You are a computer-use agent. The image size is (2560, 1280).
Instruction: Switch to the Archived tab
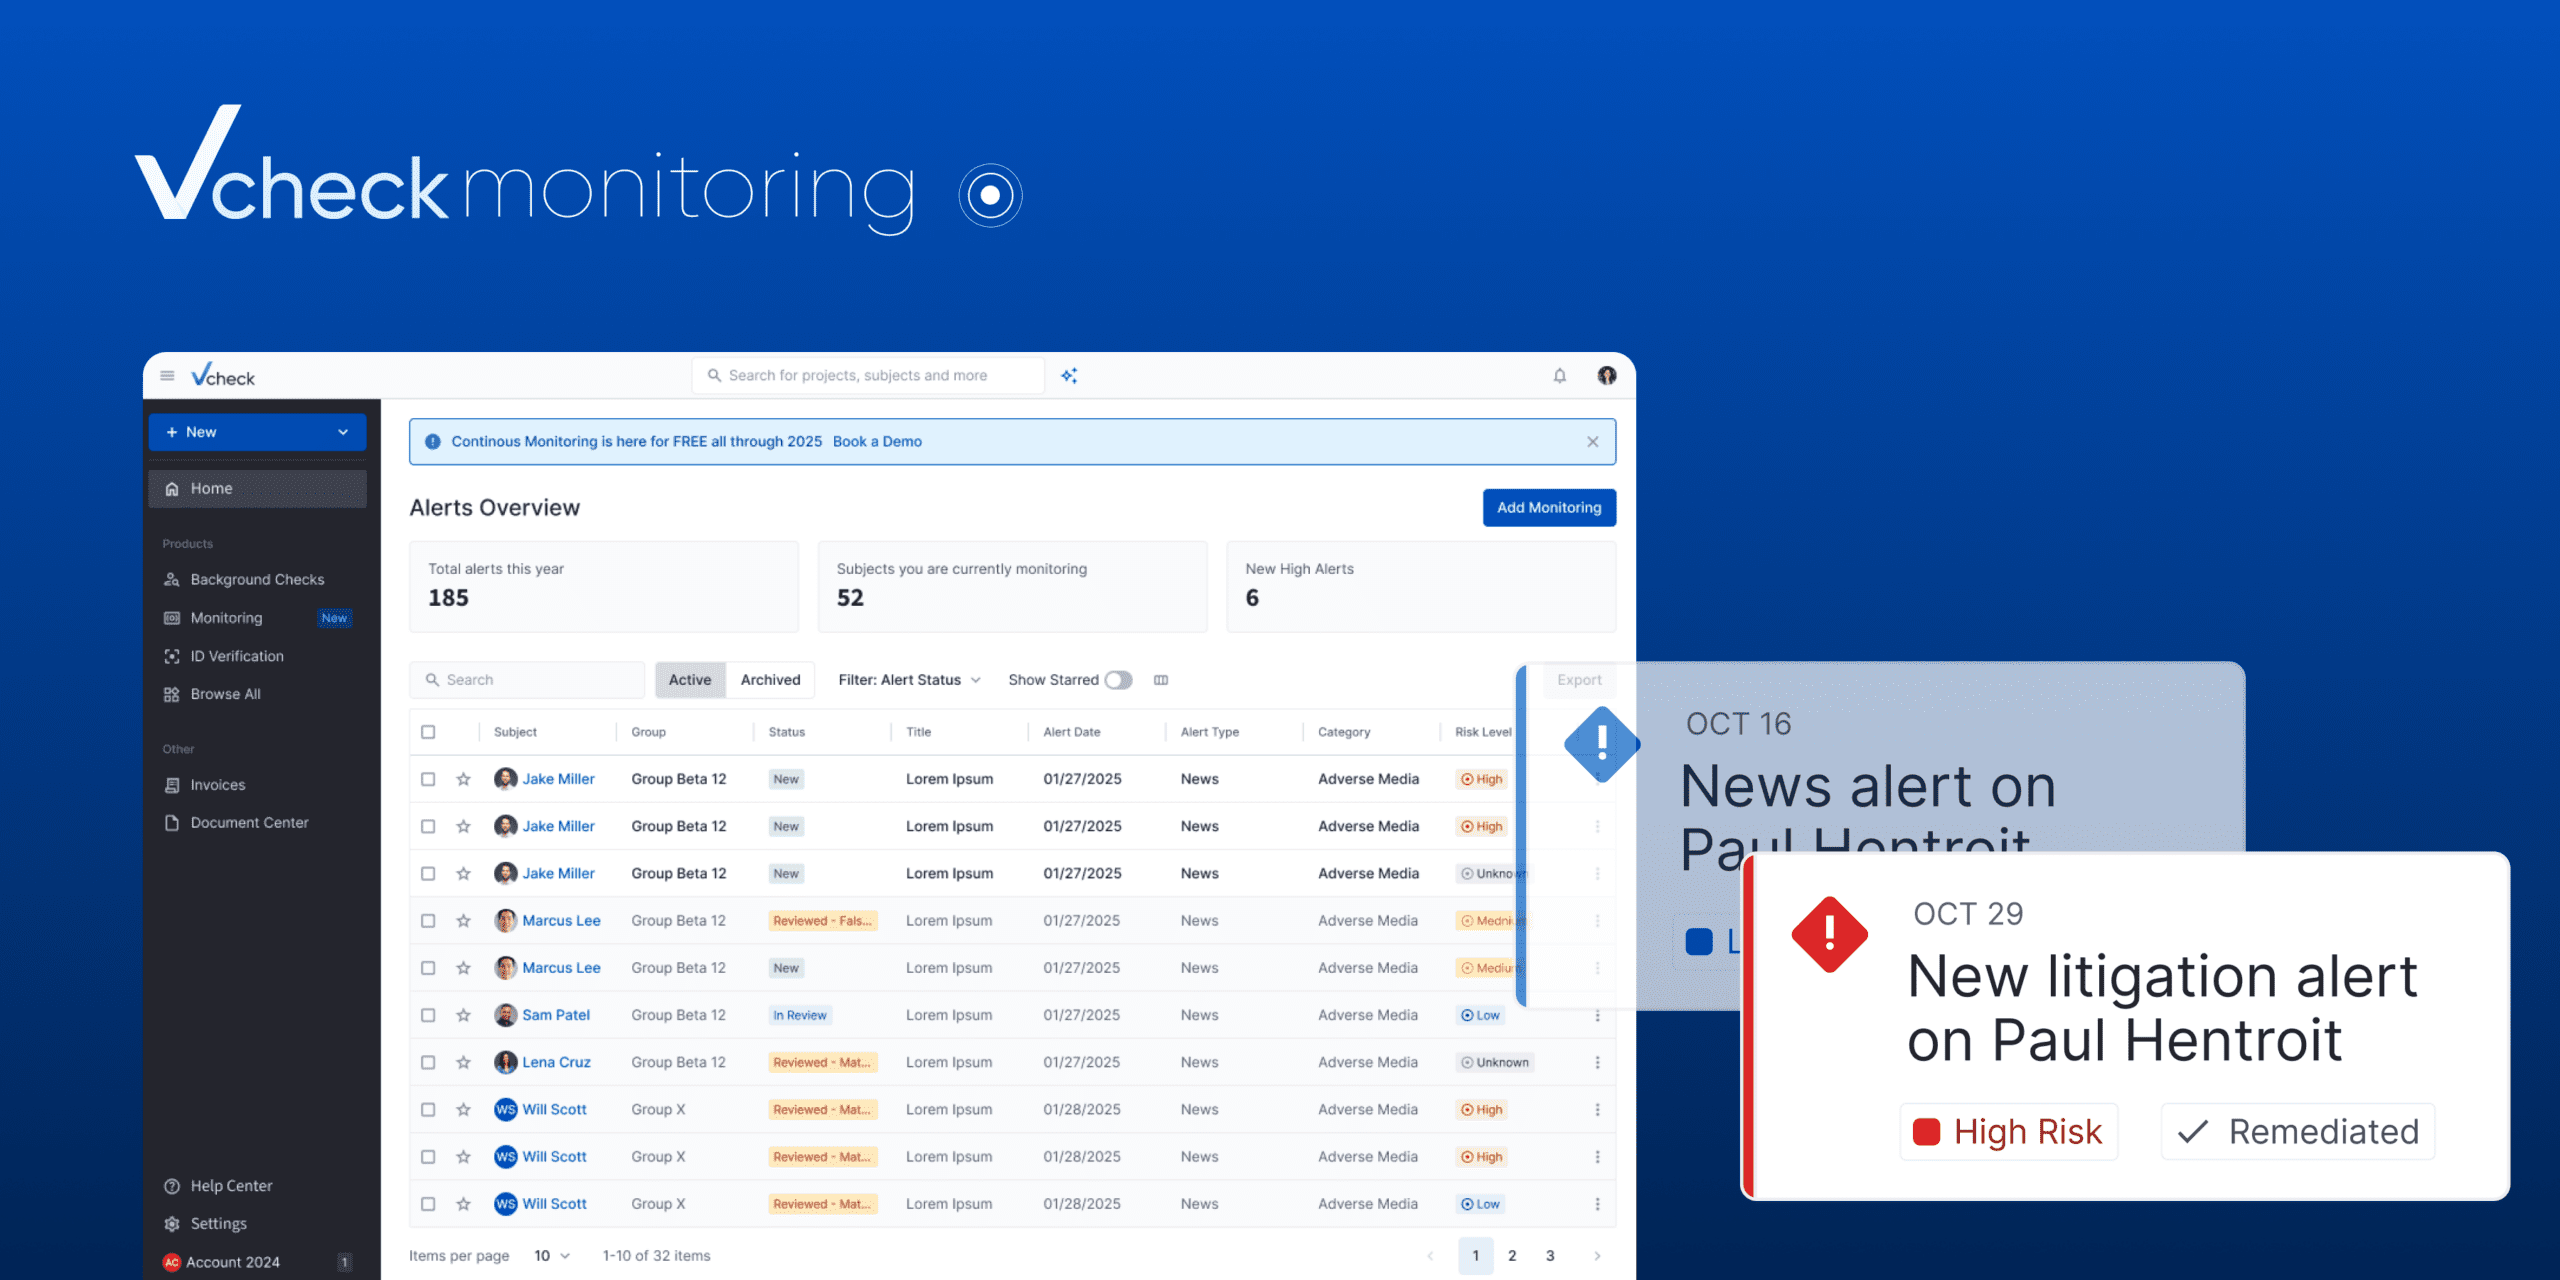[769, 679]
